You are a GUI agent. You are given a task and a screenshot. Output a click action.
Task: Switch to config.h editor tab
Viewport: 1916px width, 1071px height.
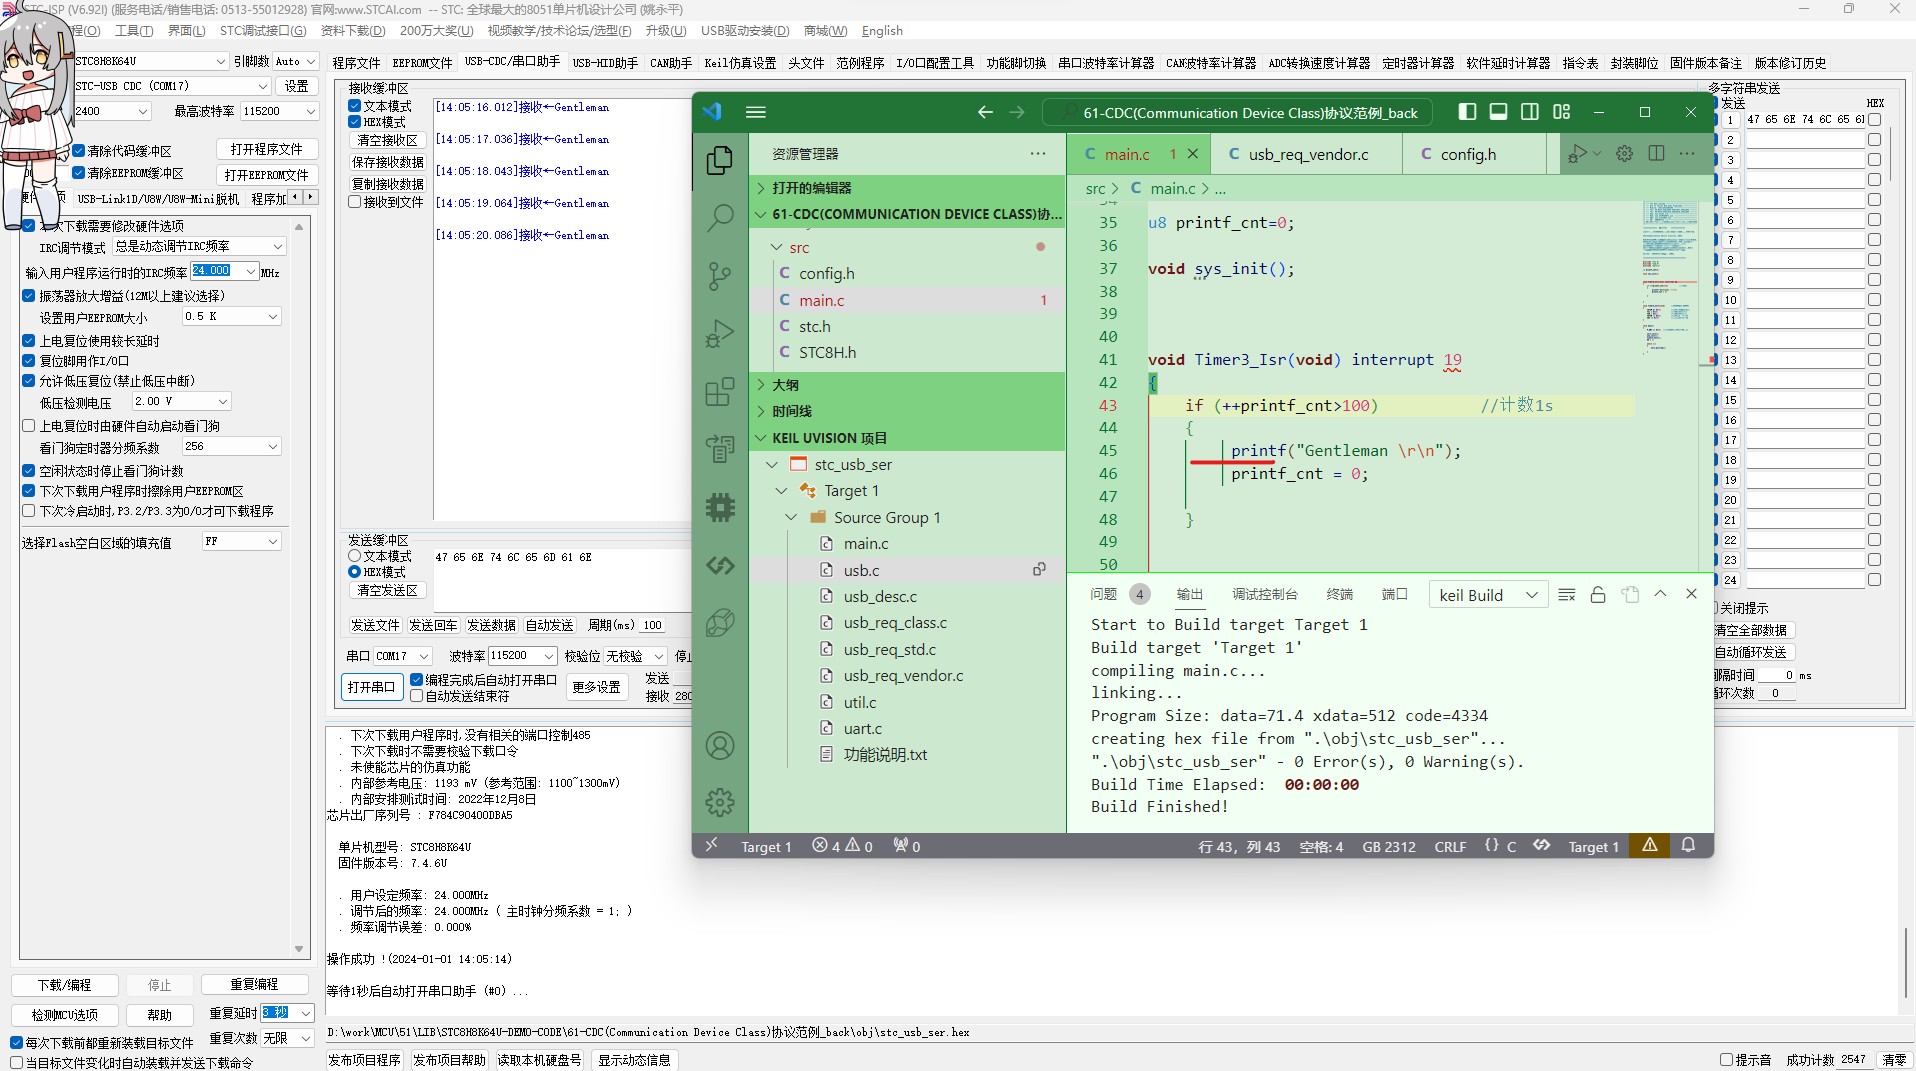(1467, 154)
